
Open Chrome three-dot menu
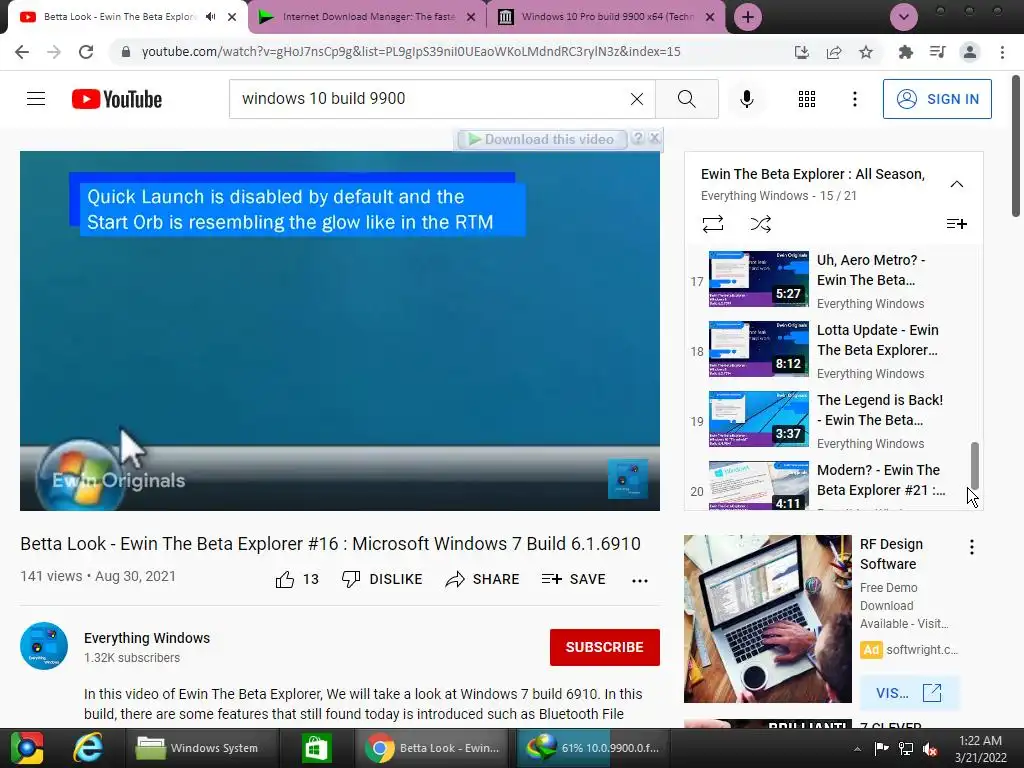[x=1002, y=52]
